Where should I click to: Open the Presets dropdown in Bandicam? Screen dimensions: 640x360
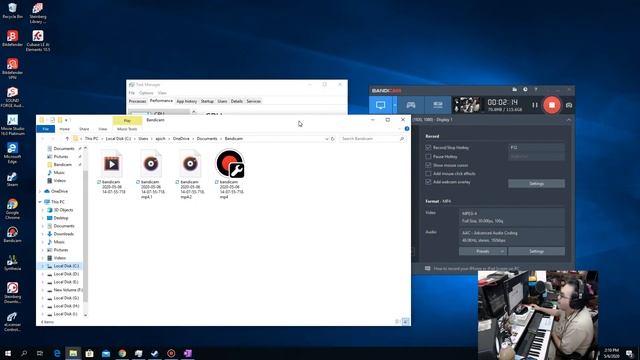point(483,251)
